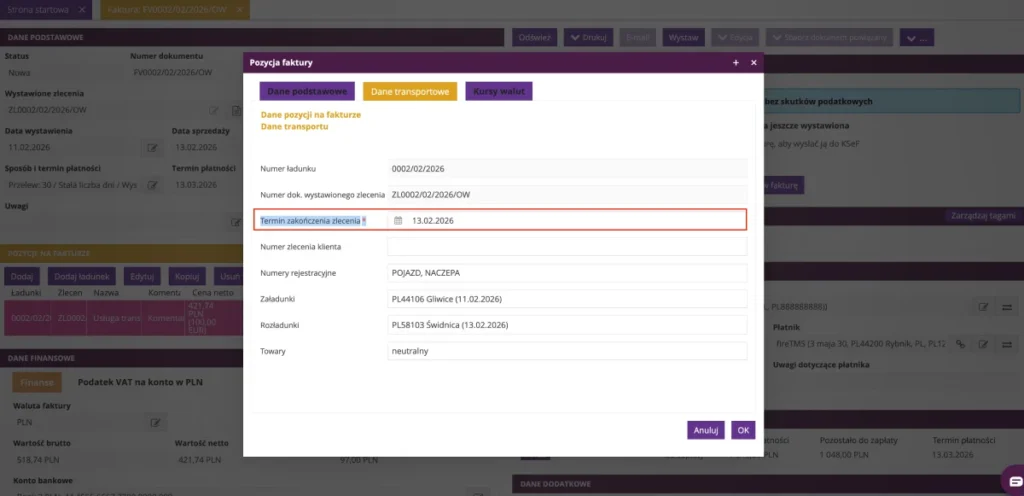1024x496 pixels.
Task: Click the Numer ładunku field
Action: tap(567, 168)
